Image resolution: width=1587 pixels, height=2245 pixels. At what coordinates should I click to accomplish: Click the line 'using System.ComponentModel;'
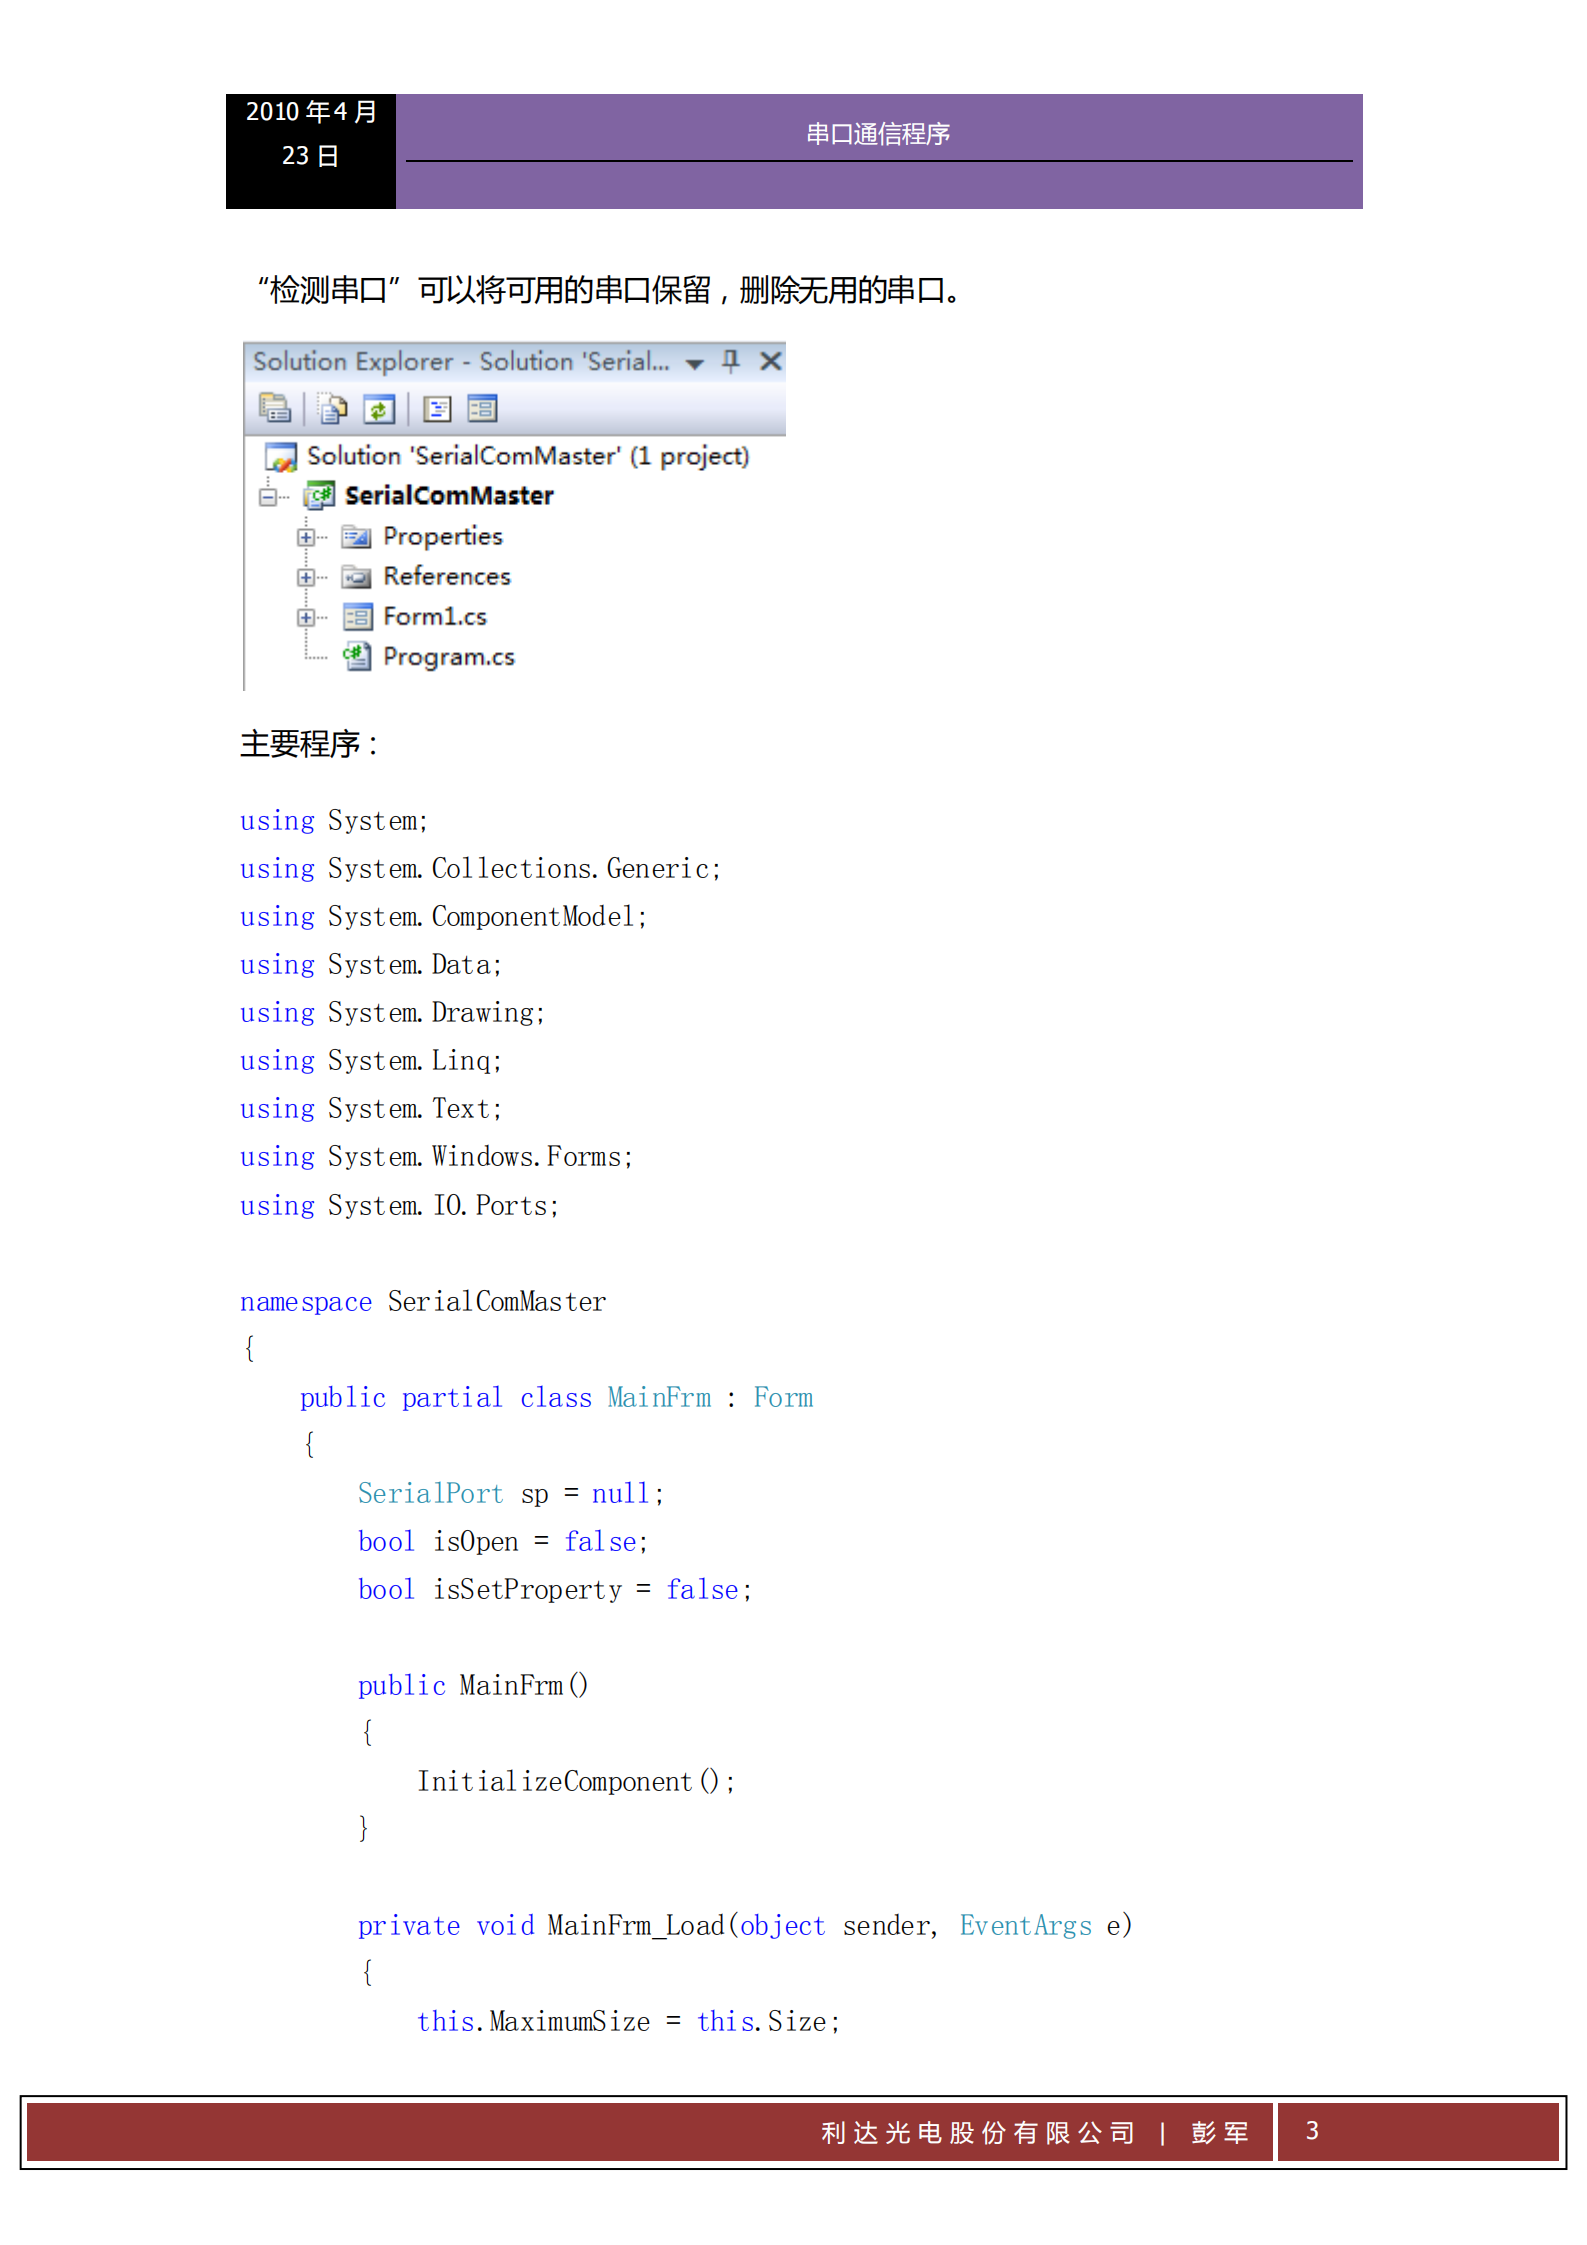click(444, 917)
